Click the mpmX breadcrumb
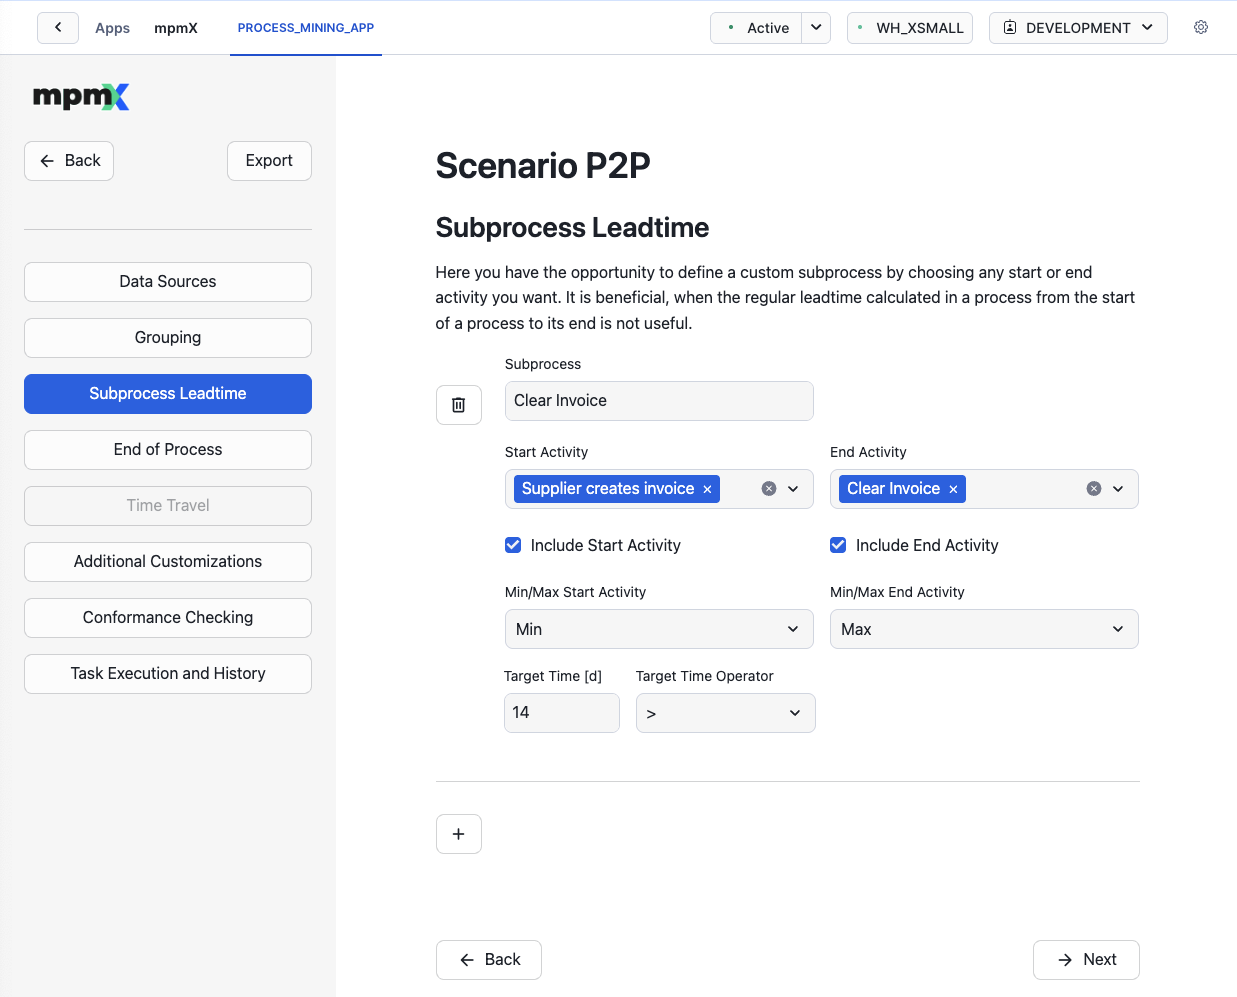This screenshot has height=997, width=1237. [x=176, y=28]
